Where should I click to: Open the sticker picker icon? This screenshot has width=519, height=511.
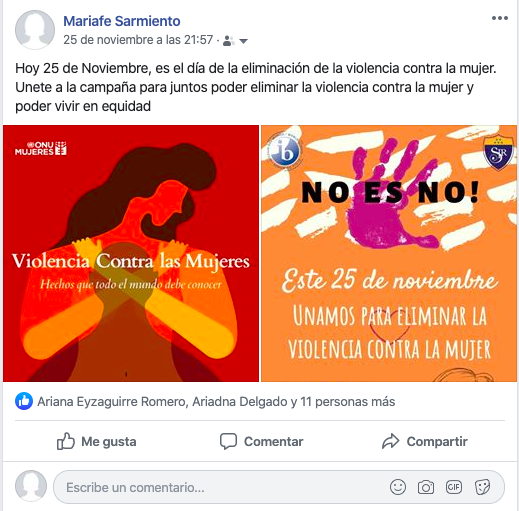(482, 487)
